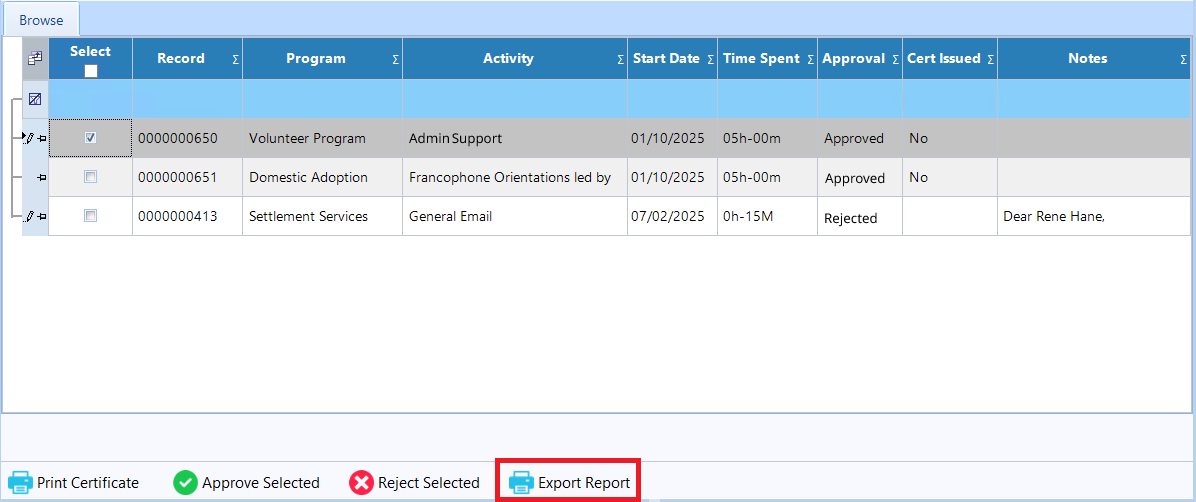Select record number 0000000650 cell
The width and height of the screenshot is (1196, 502).
(x=188, y=139)
